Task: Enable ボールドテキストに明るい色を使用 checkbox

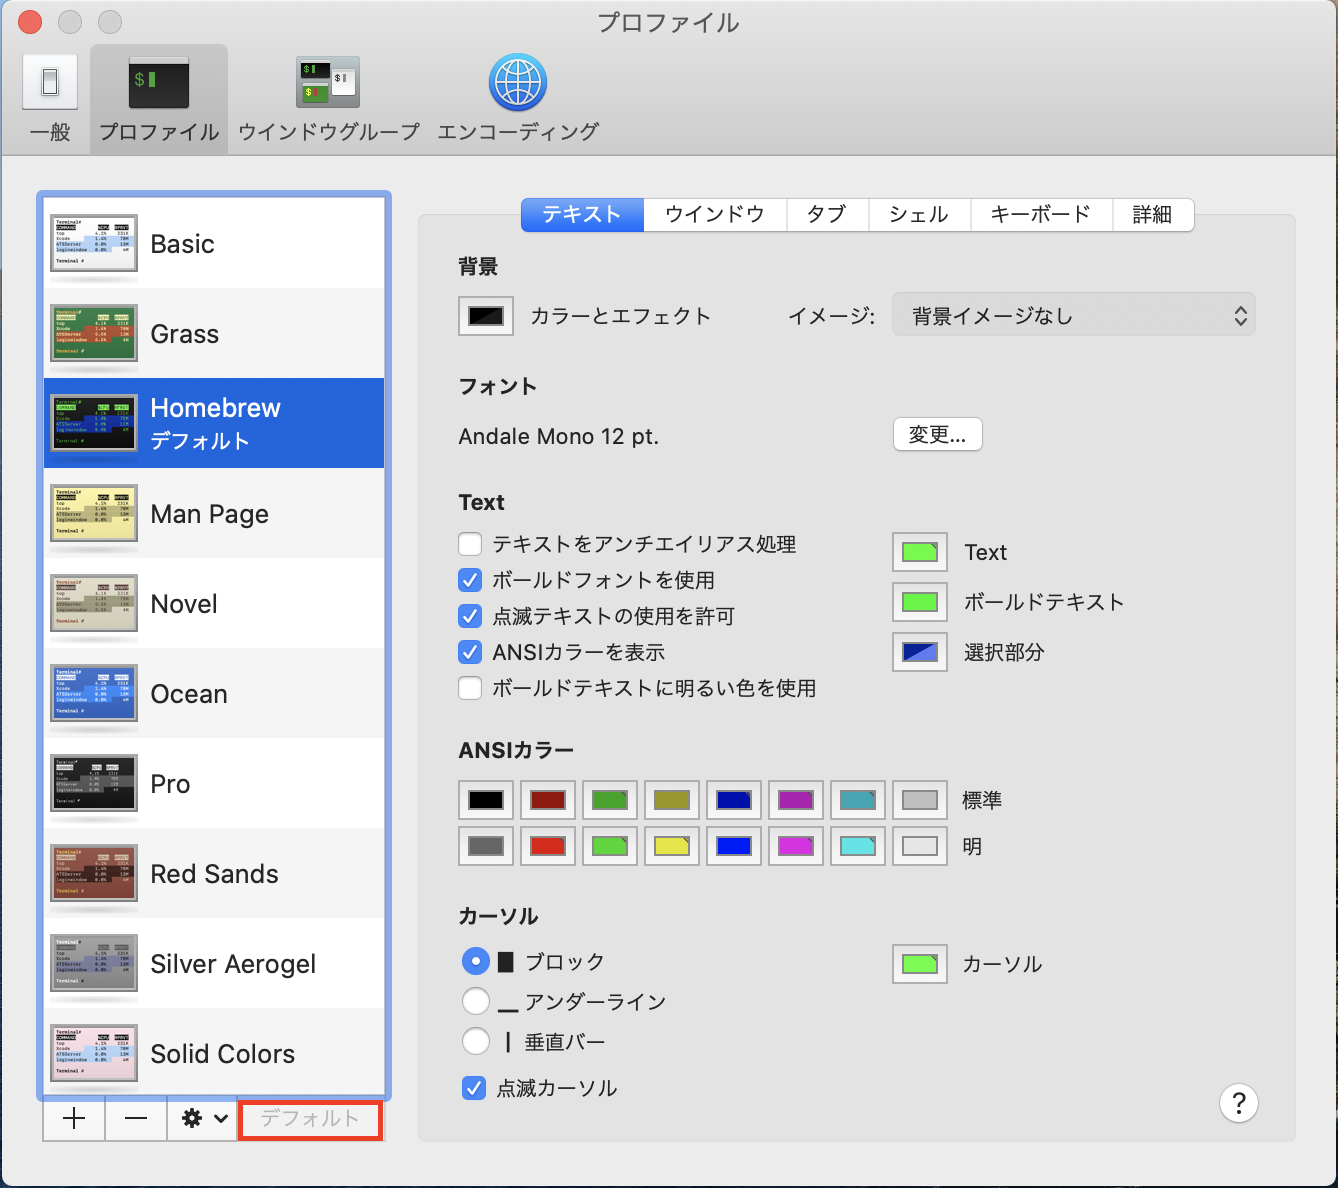Action: 470,688
